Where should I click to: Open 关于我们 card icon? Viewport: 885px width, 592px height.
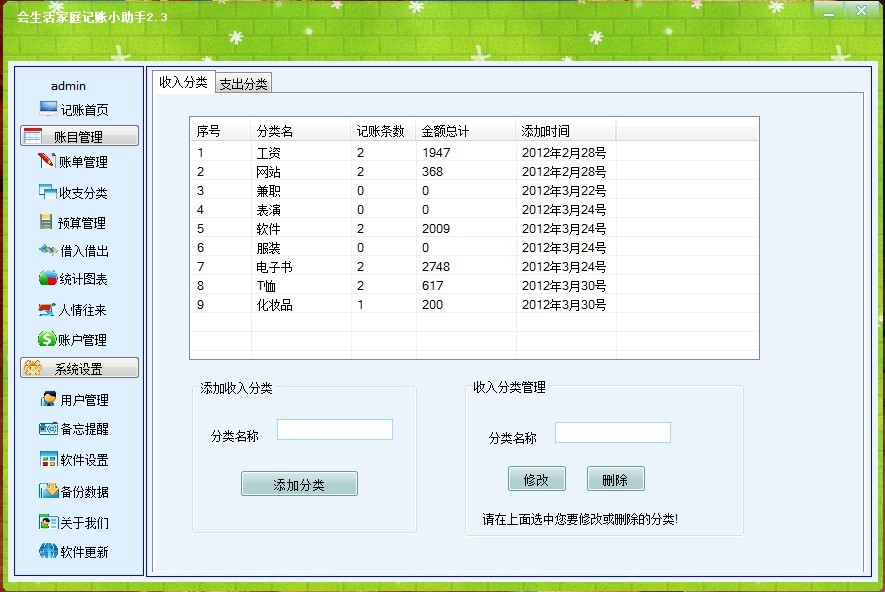tap(48, 522)
